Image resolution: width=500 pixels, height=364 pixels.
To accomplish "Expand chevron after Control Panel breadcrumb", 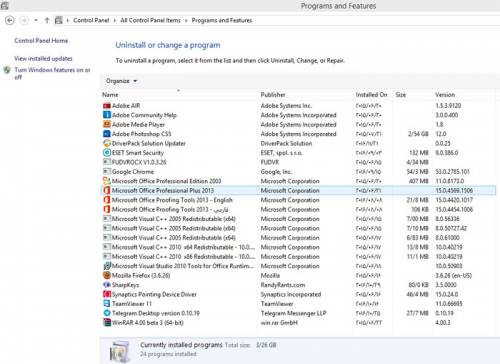I will [x=114, y=21].
